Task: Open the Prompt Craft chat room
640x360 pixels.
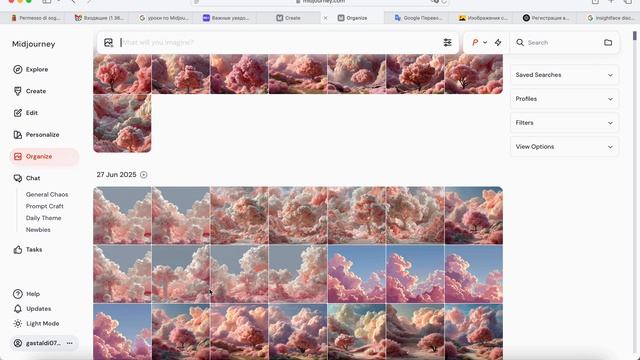Action: tap(44, 206)
